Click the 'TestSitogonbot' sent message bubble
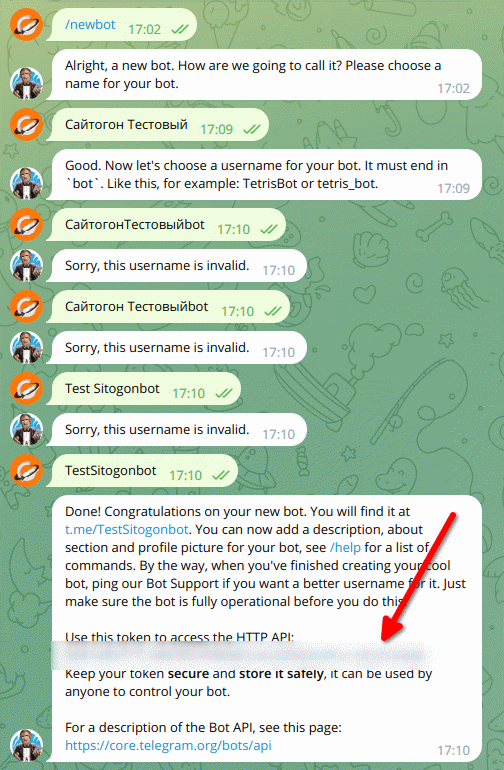Screen dimensions: 504x770 coord(142,470)
